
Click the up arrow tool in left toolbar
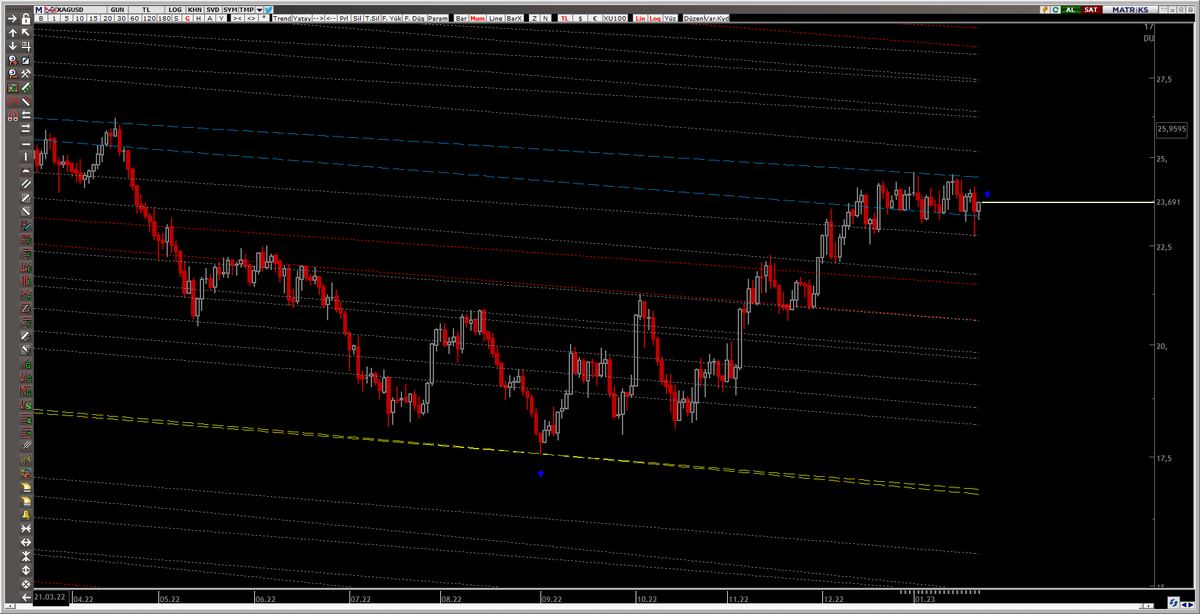pyautogui.click(x=12, y=33)
